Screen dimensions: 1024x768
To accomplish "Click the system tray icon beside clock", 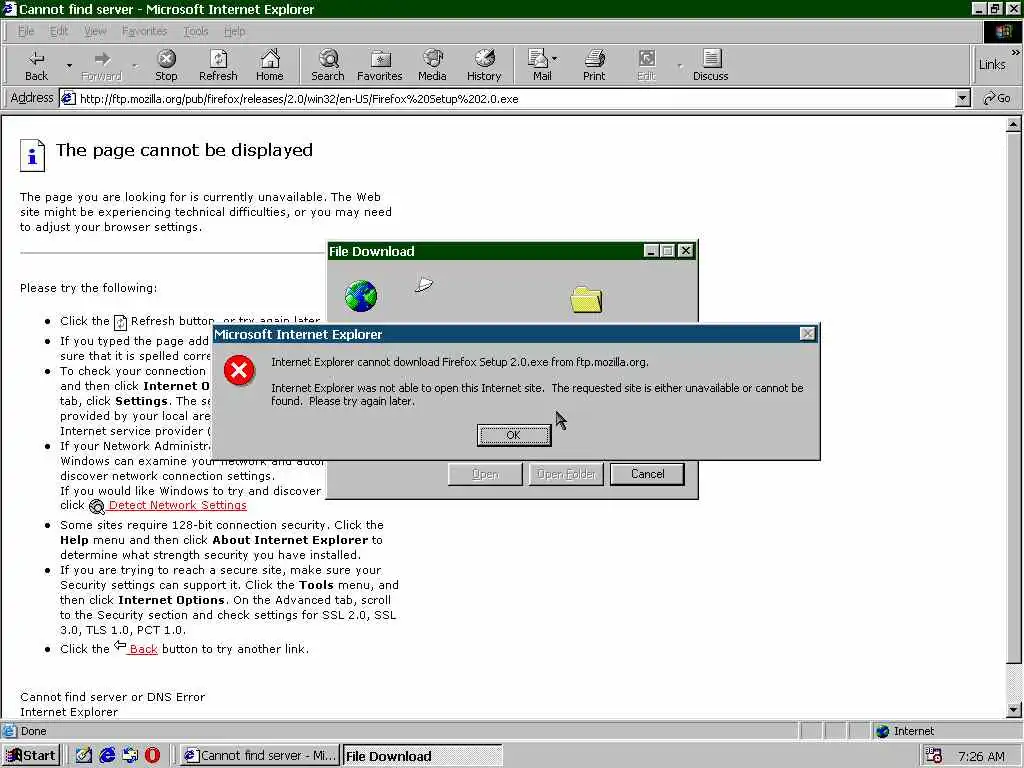I will (934, 756).
